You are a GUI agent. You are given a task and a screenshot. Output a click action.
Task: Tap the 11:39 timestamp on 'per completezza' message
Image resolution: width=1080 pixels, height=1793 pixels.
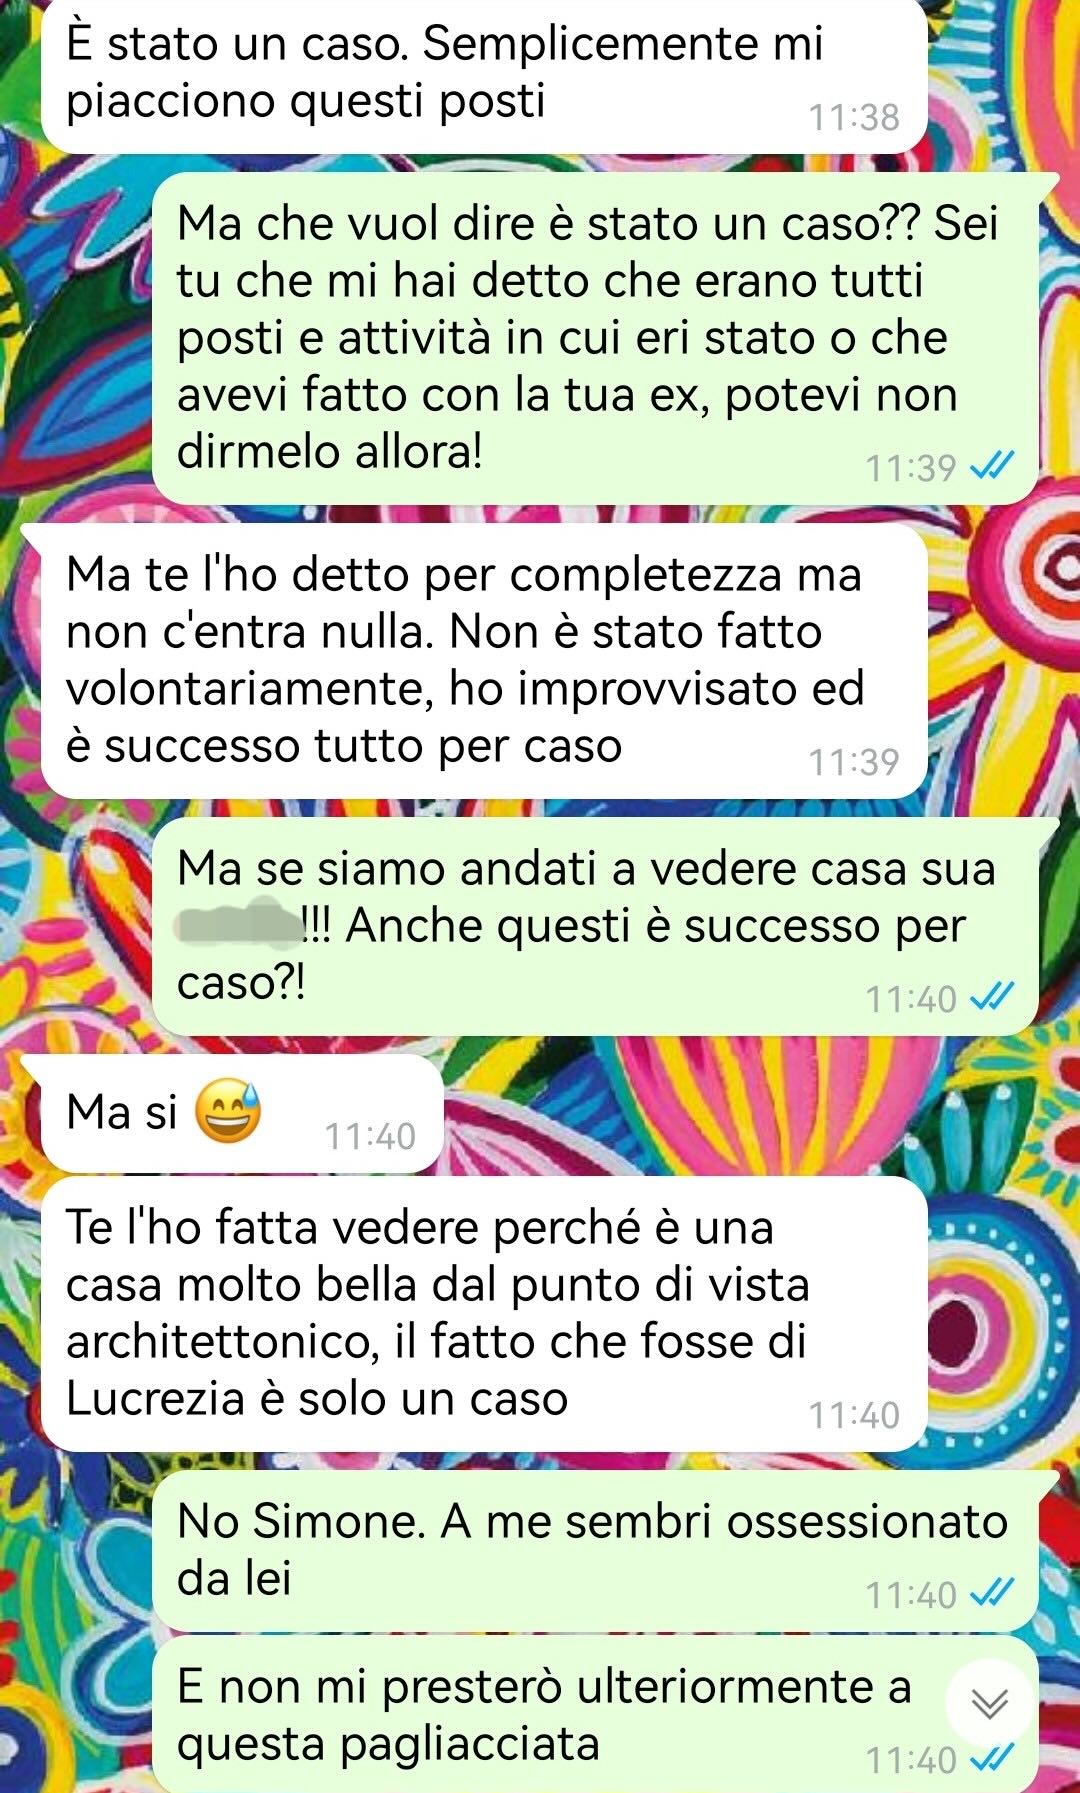click(854, 762)
